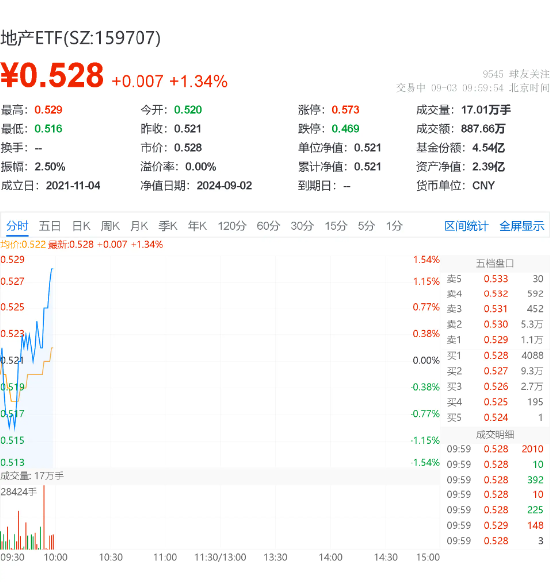The image size is (550, 584).
Task: Select the 卖1 0.529 order row
Action: [495, 340]
